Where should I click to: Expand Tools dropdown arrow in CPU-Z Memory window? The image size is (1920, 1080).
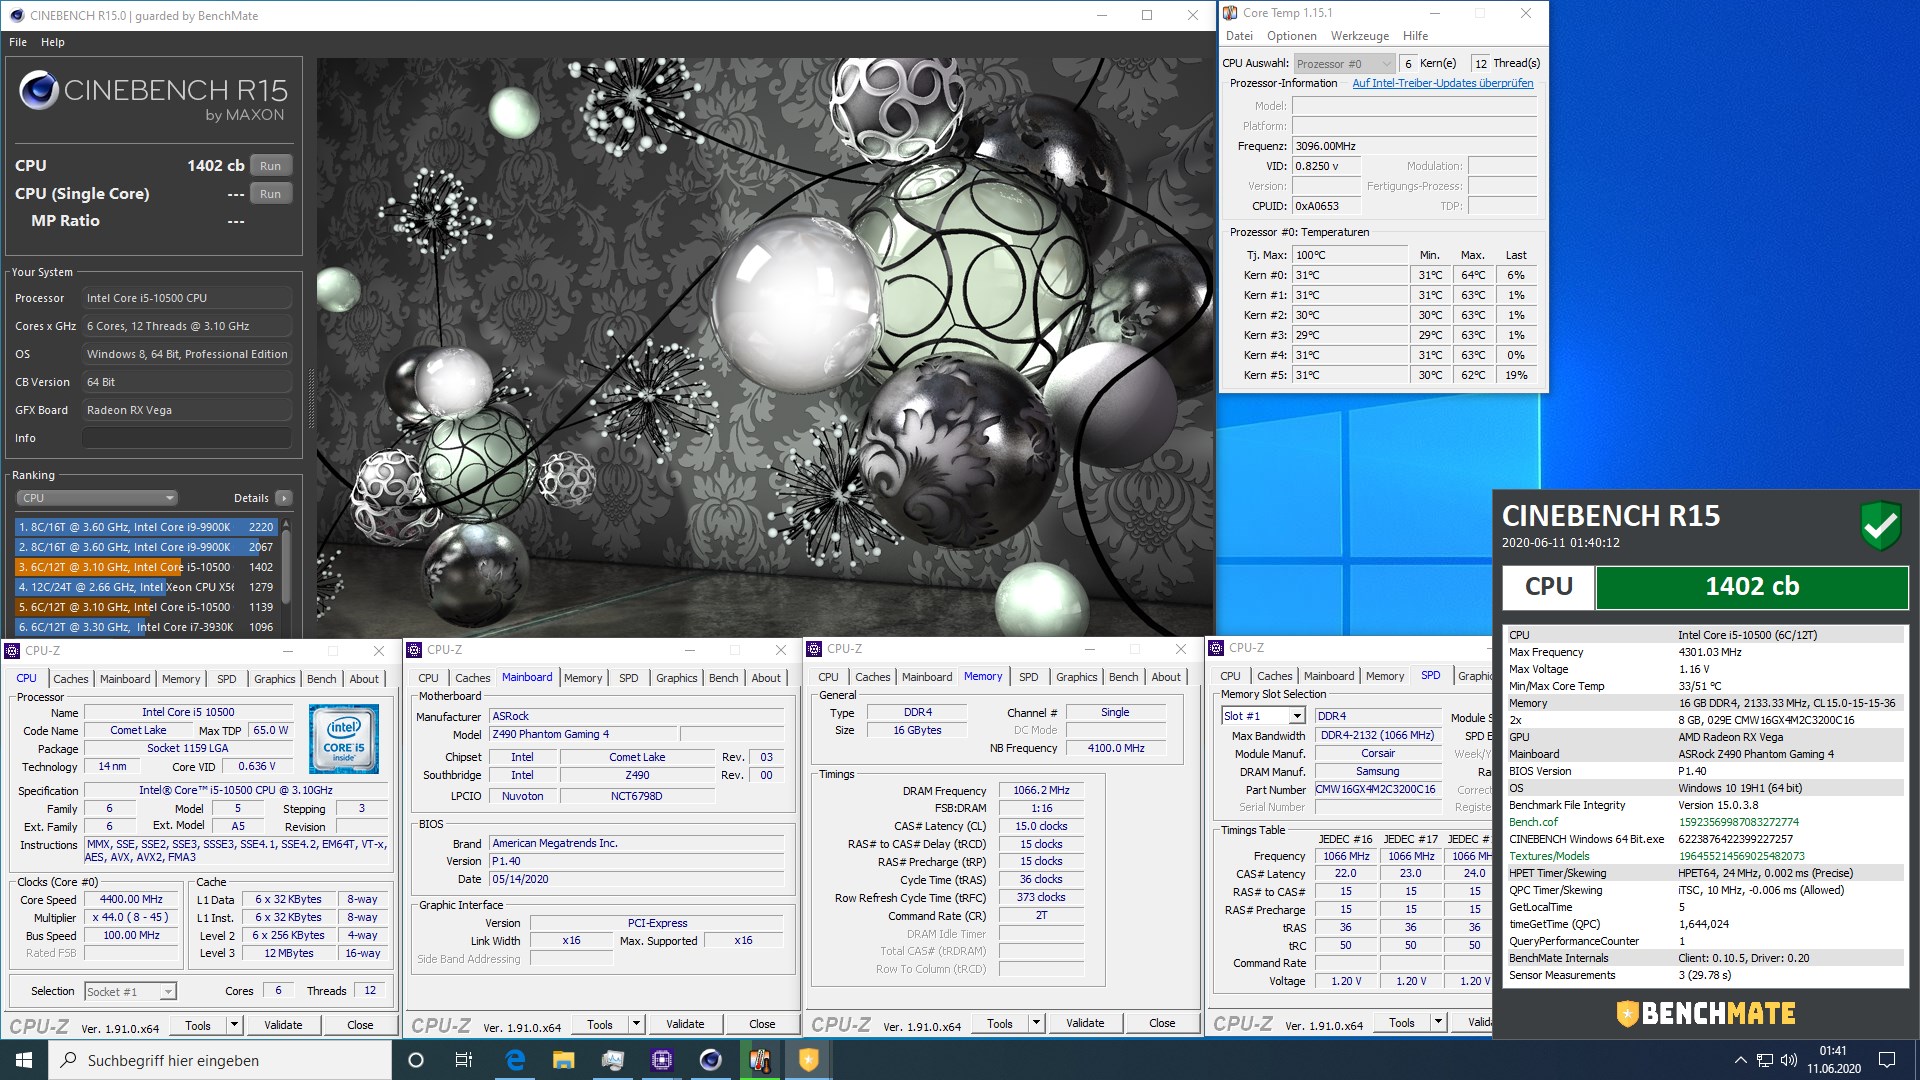pos(1036,1023)
